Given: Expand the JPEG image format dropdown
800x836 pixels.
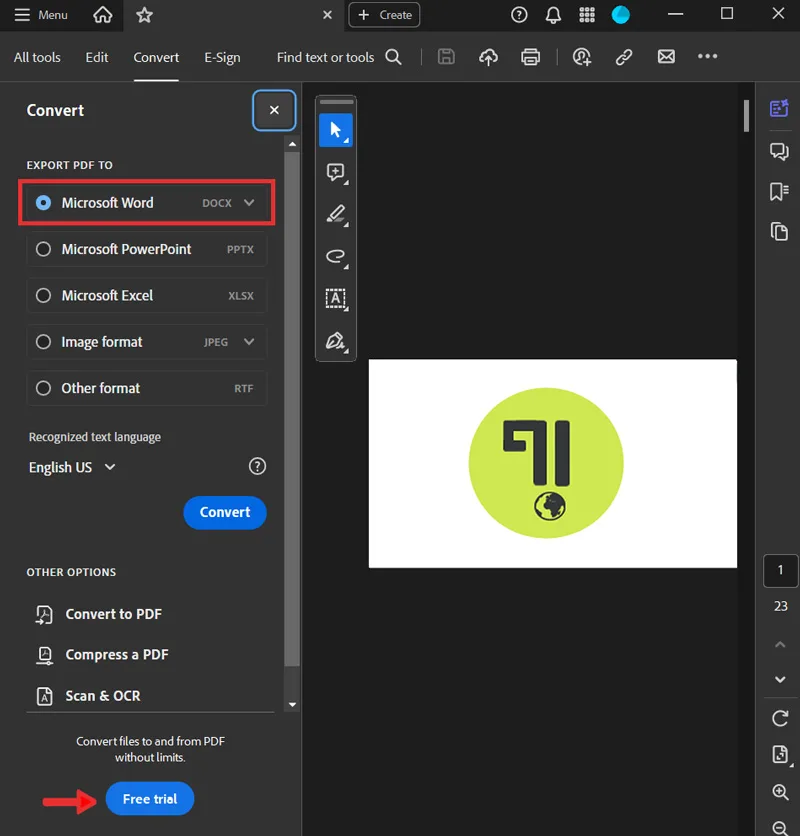Looking at the screenshot, I should (249, 342).
